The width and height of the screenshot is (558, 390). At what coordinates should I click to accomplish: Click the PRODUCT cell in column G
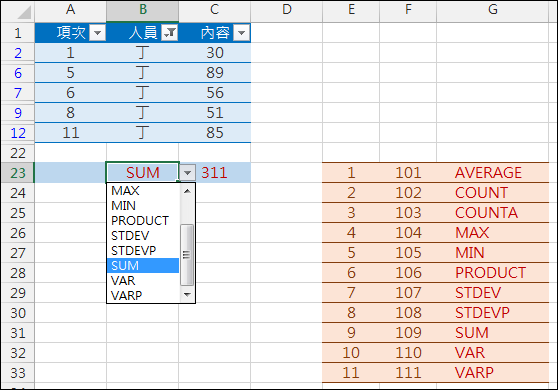tap(493, 273)
